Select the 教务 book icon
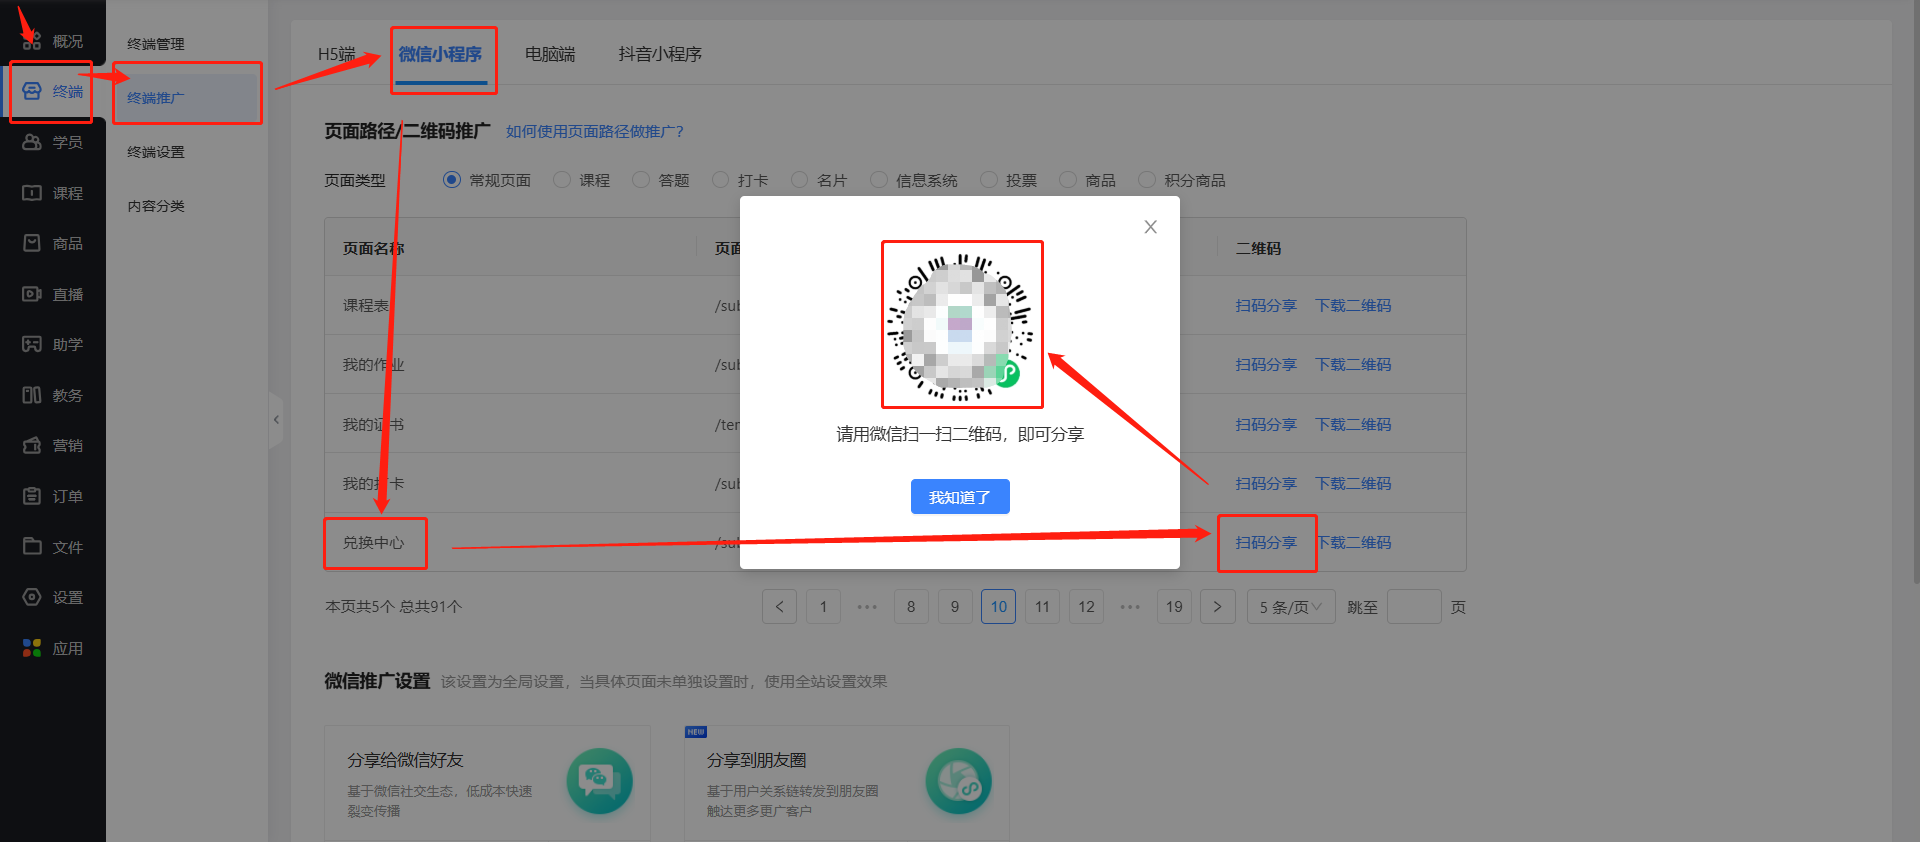The image size is (1920, 842). [x=32, y=395]
